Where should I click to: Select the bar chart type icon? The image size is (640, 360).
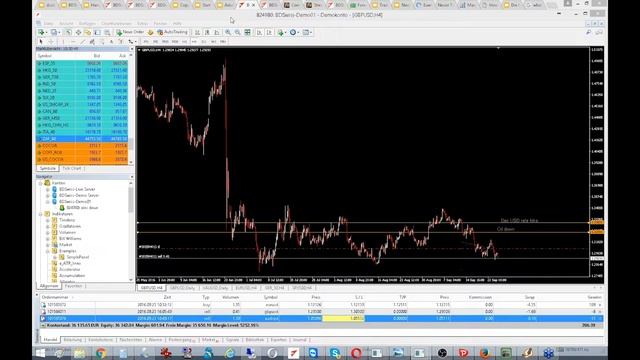(198, 32)
